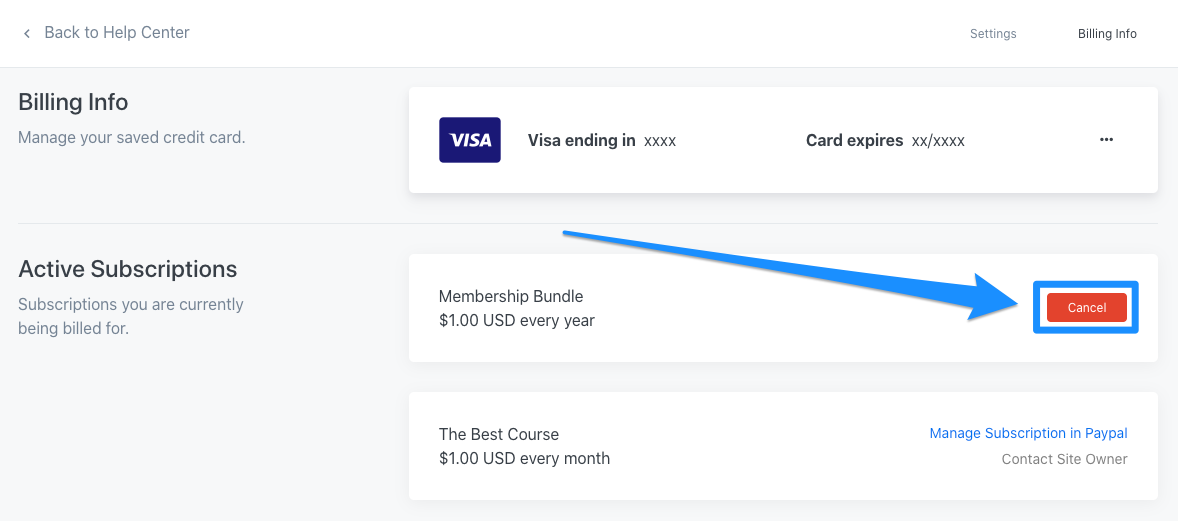Select the Visa ending in text
Image resolution: width=1178 pixels, height=521 pixels.
(x=581, y=141)
